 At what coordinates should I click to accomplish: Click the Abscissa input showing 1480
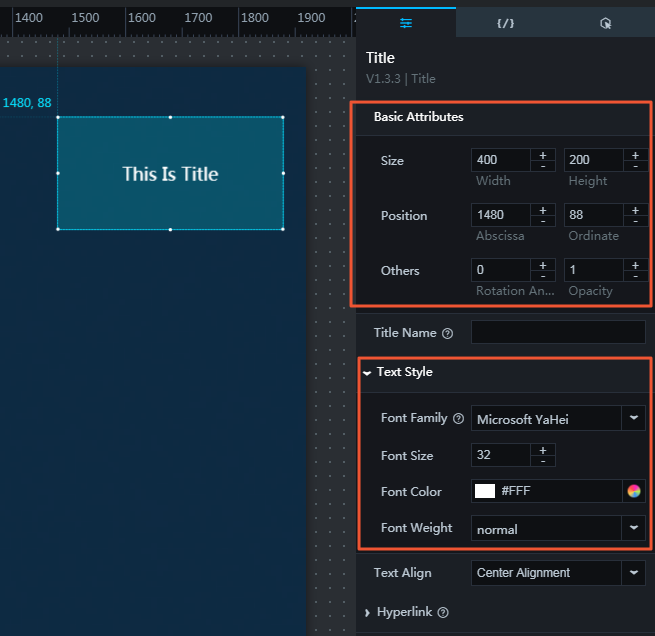(x=501, y=215)
